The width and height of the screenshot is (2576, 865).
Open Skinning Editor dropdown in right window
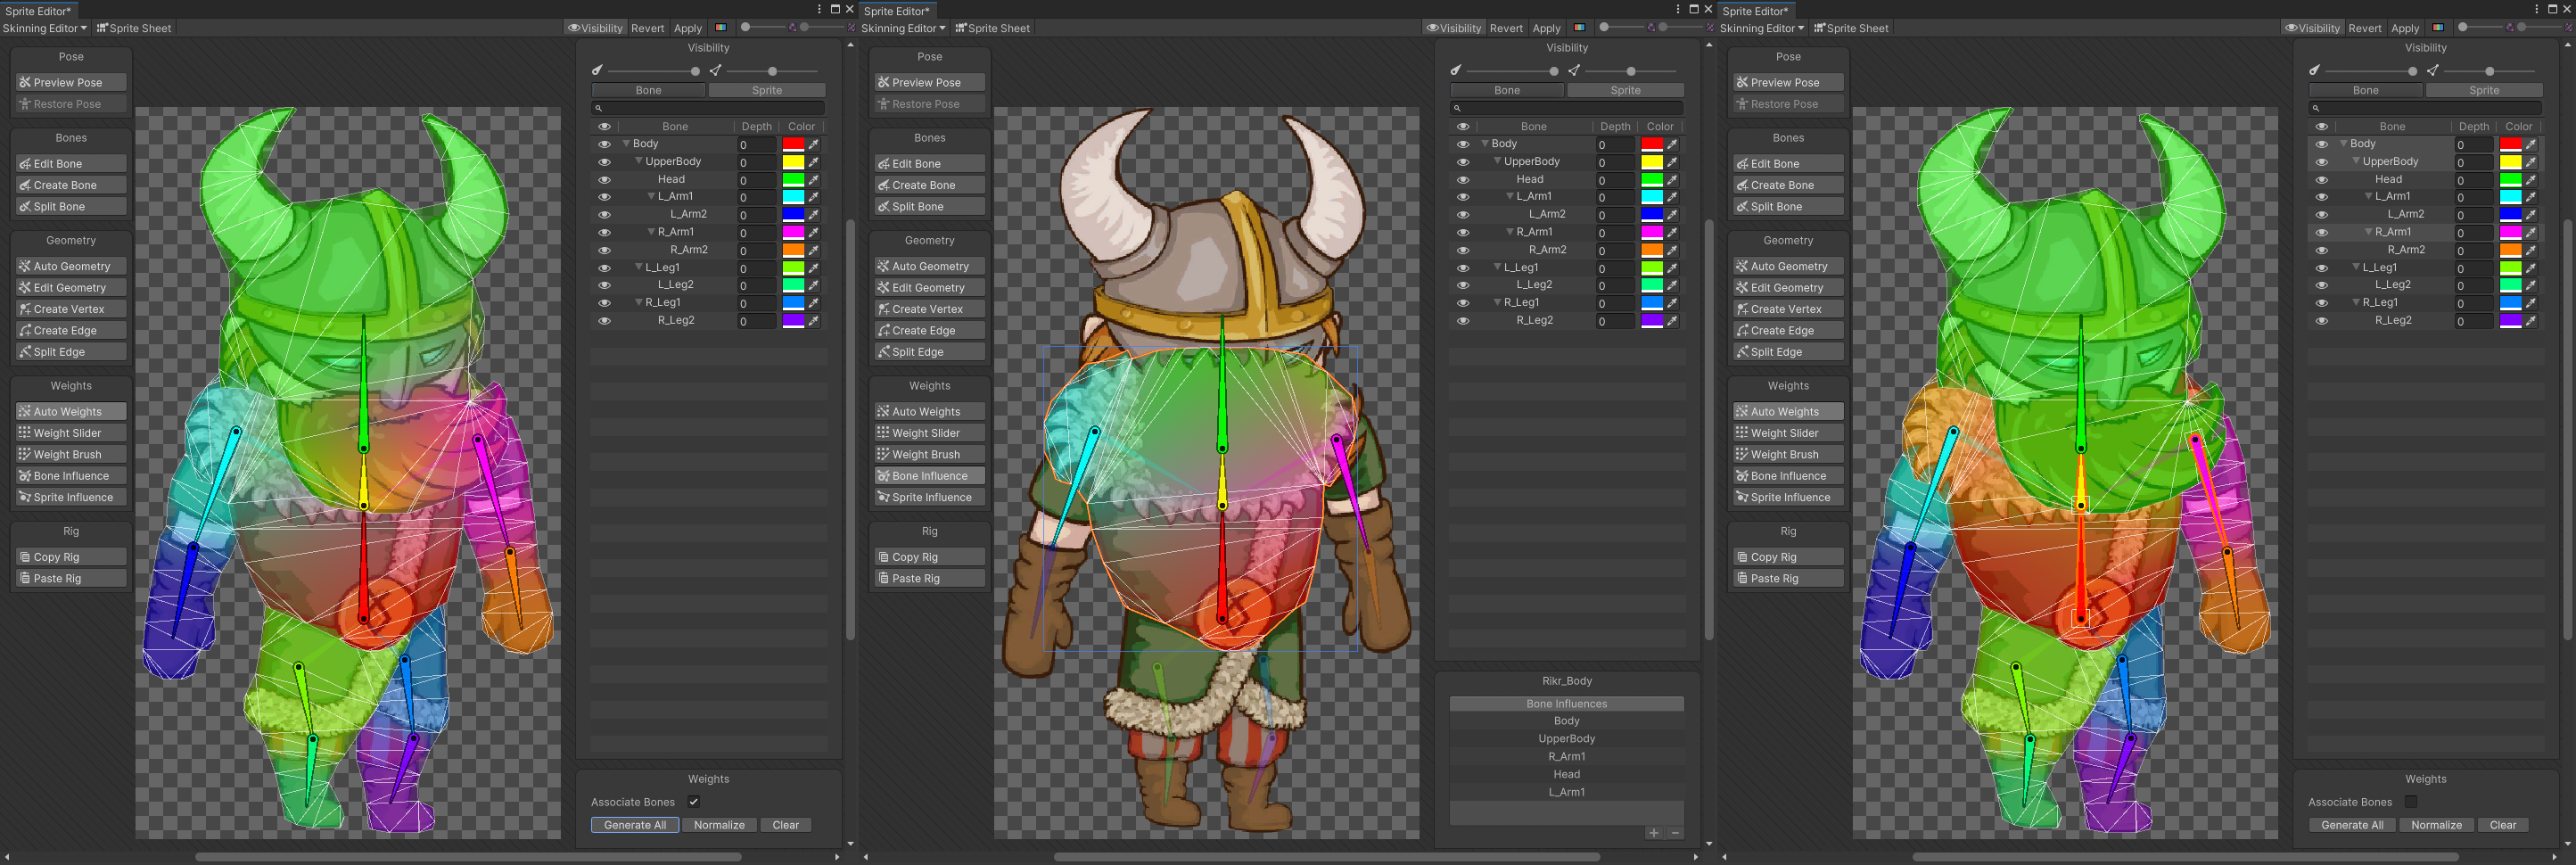[1762, 28]
